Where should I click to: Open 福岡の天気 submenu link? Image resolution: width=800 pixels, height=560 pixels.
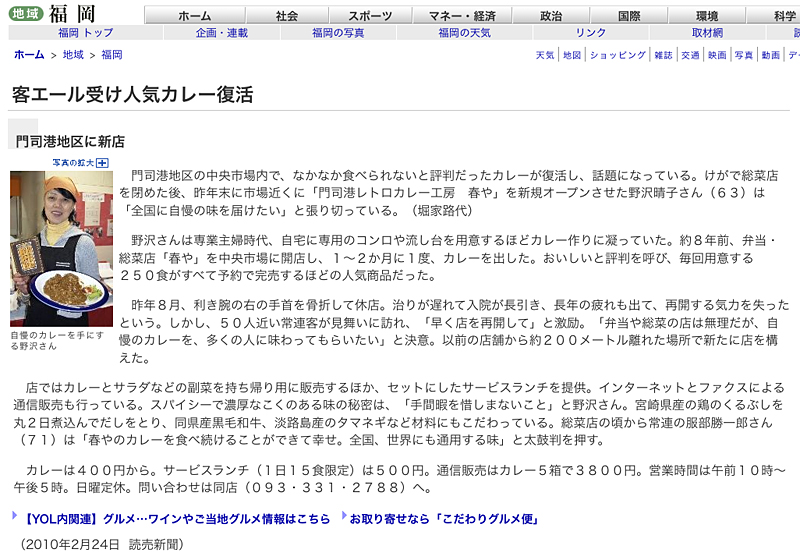[464, 33]
